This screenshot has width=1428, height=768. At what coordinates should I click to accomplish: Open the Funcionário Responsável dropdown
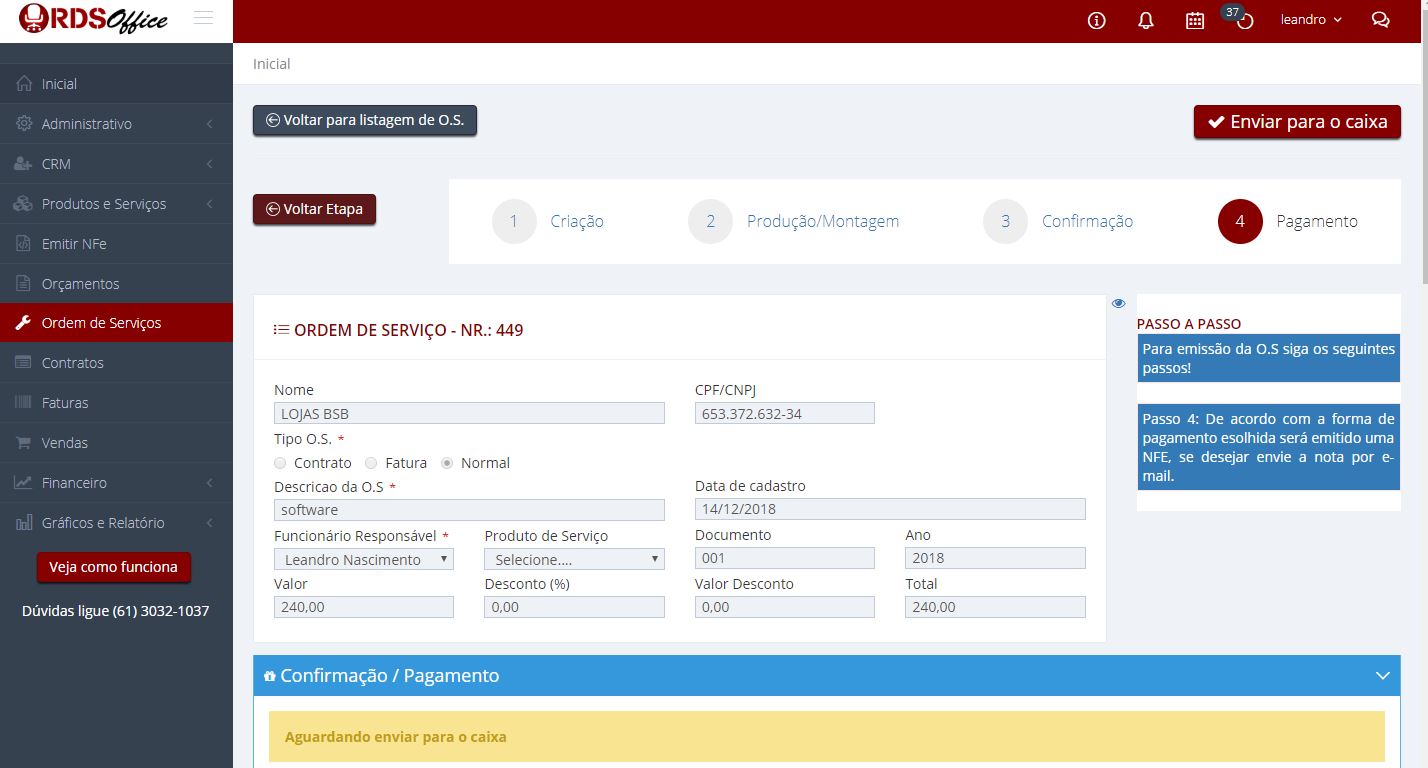(364, 559)
